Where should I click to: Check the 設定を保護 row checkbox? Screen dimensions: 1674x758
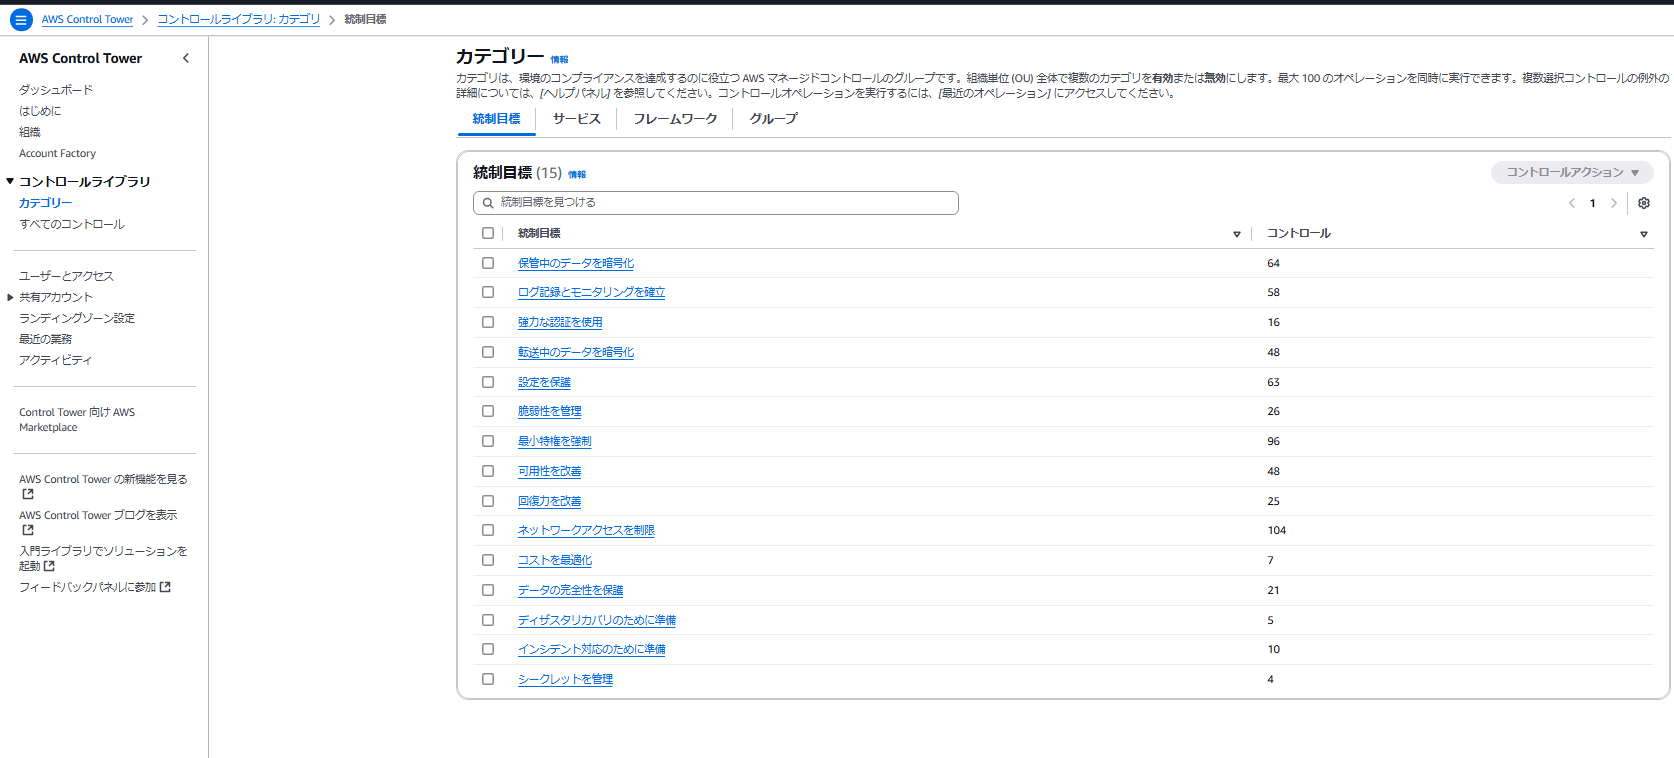tap(488, 382)
